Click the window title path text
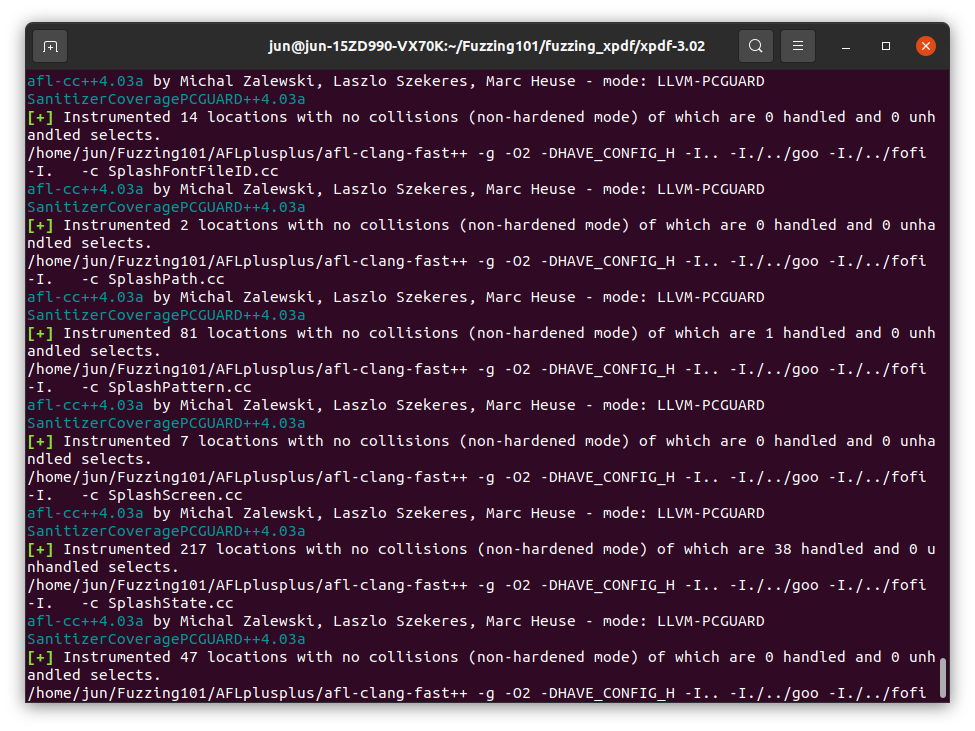Viewport: 975px width, 731px height. (487, 46)
